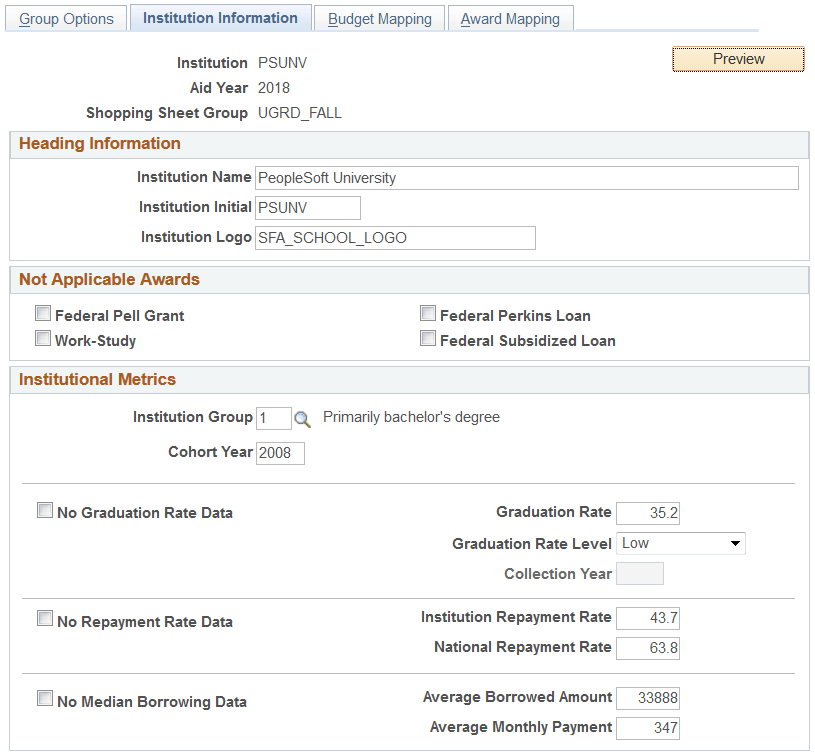
Task: Select the Institution Name text field
Action: click(x=527, y=178)
